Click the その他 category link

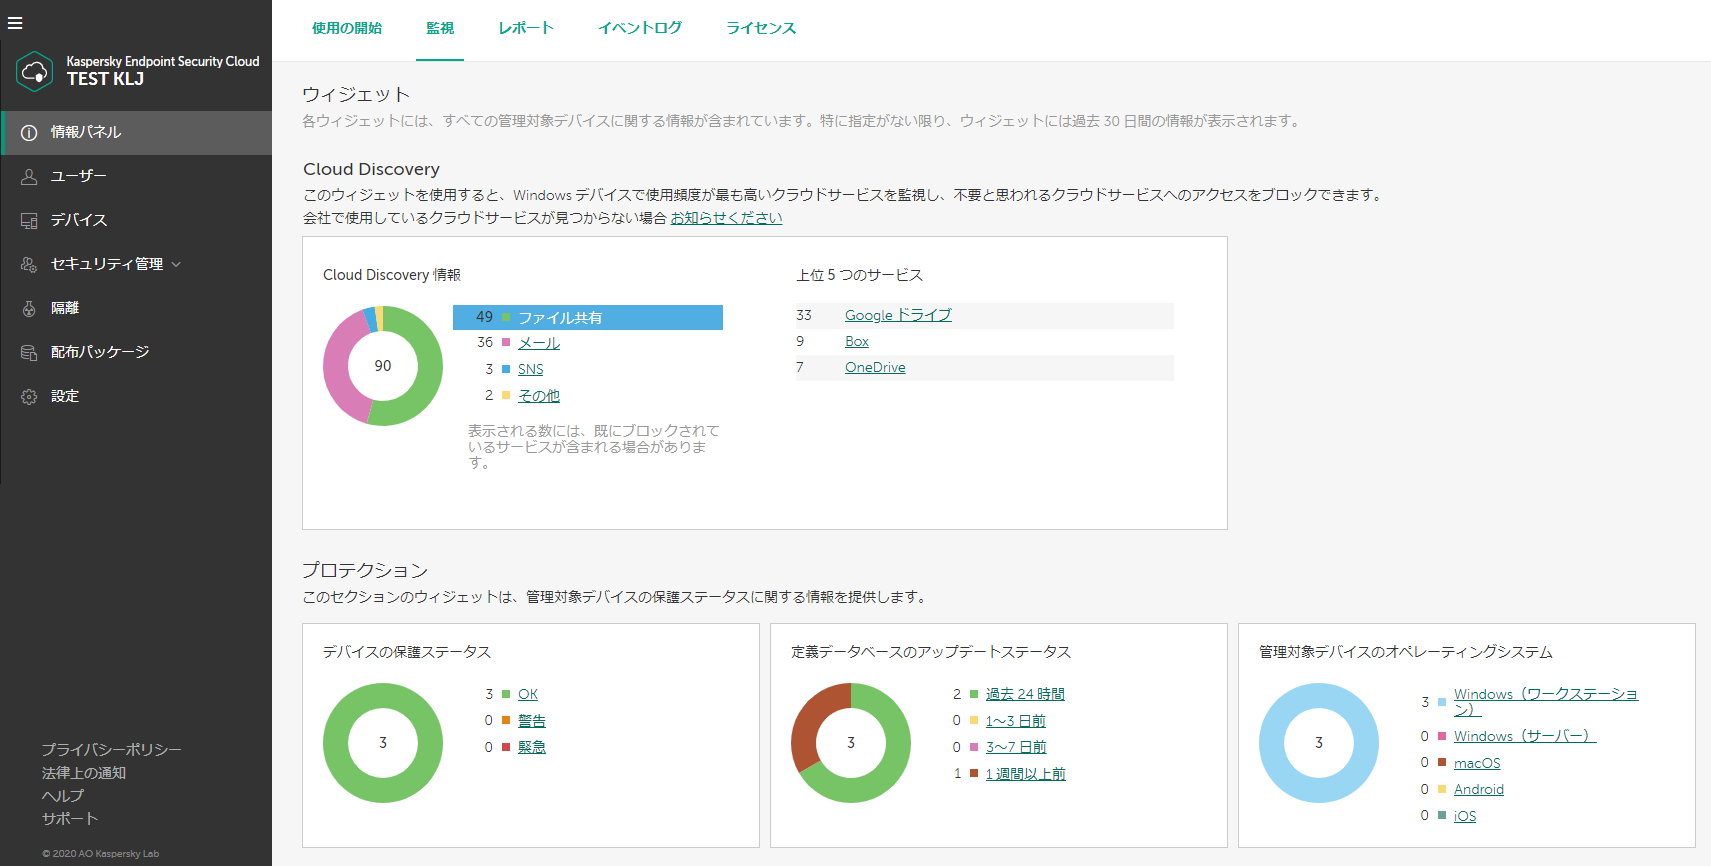[539, 396]
